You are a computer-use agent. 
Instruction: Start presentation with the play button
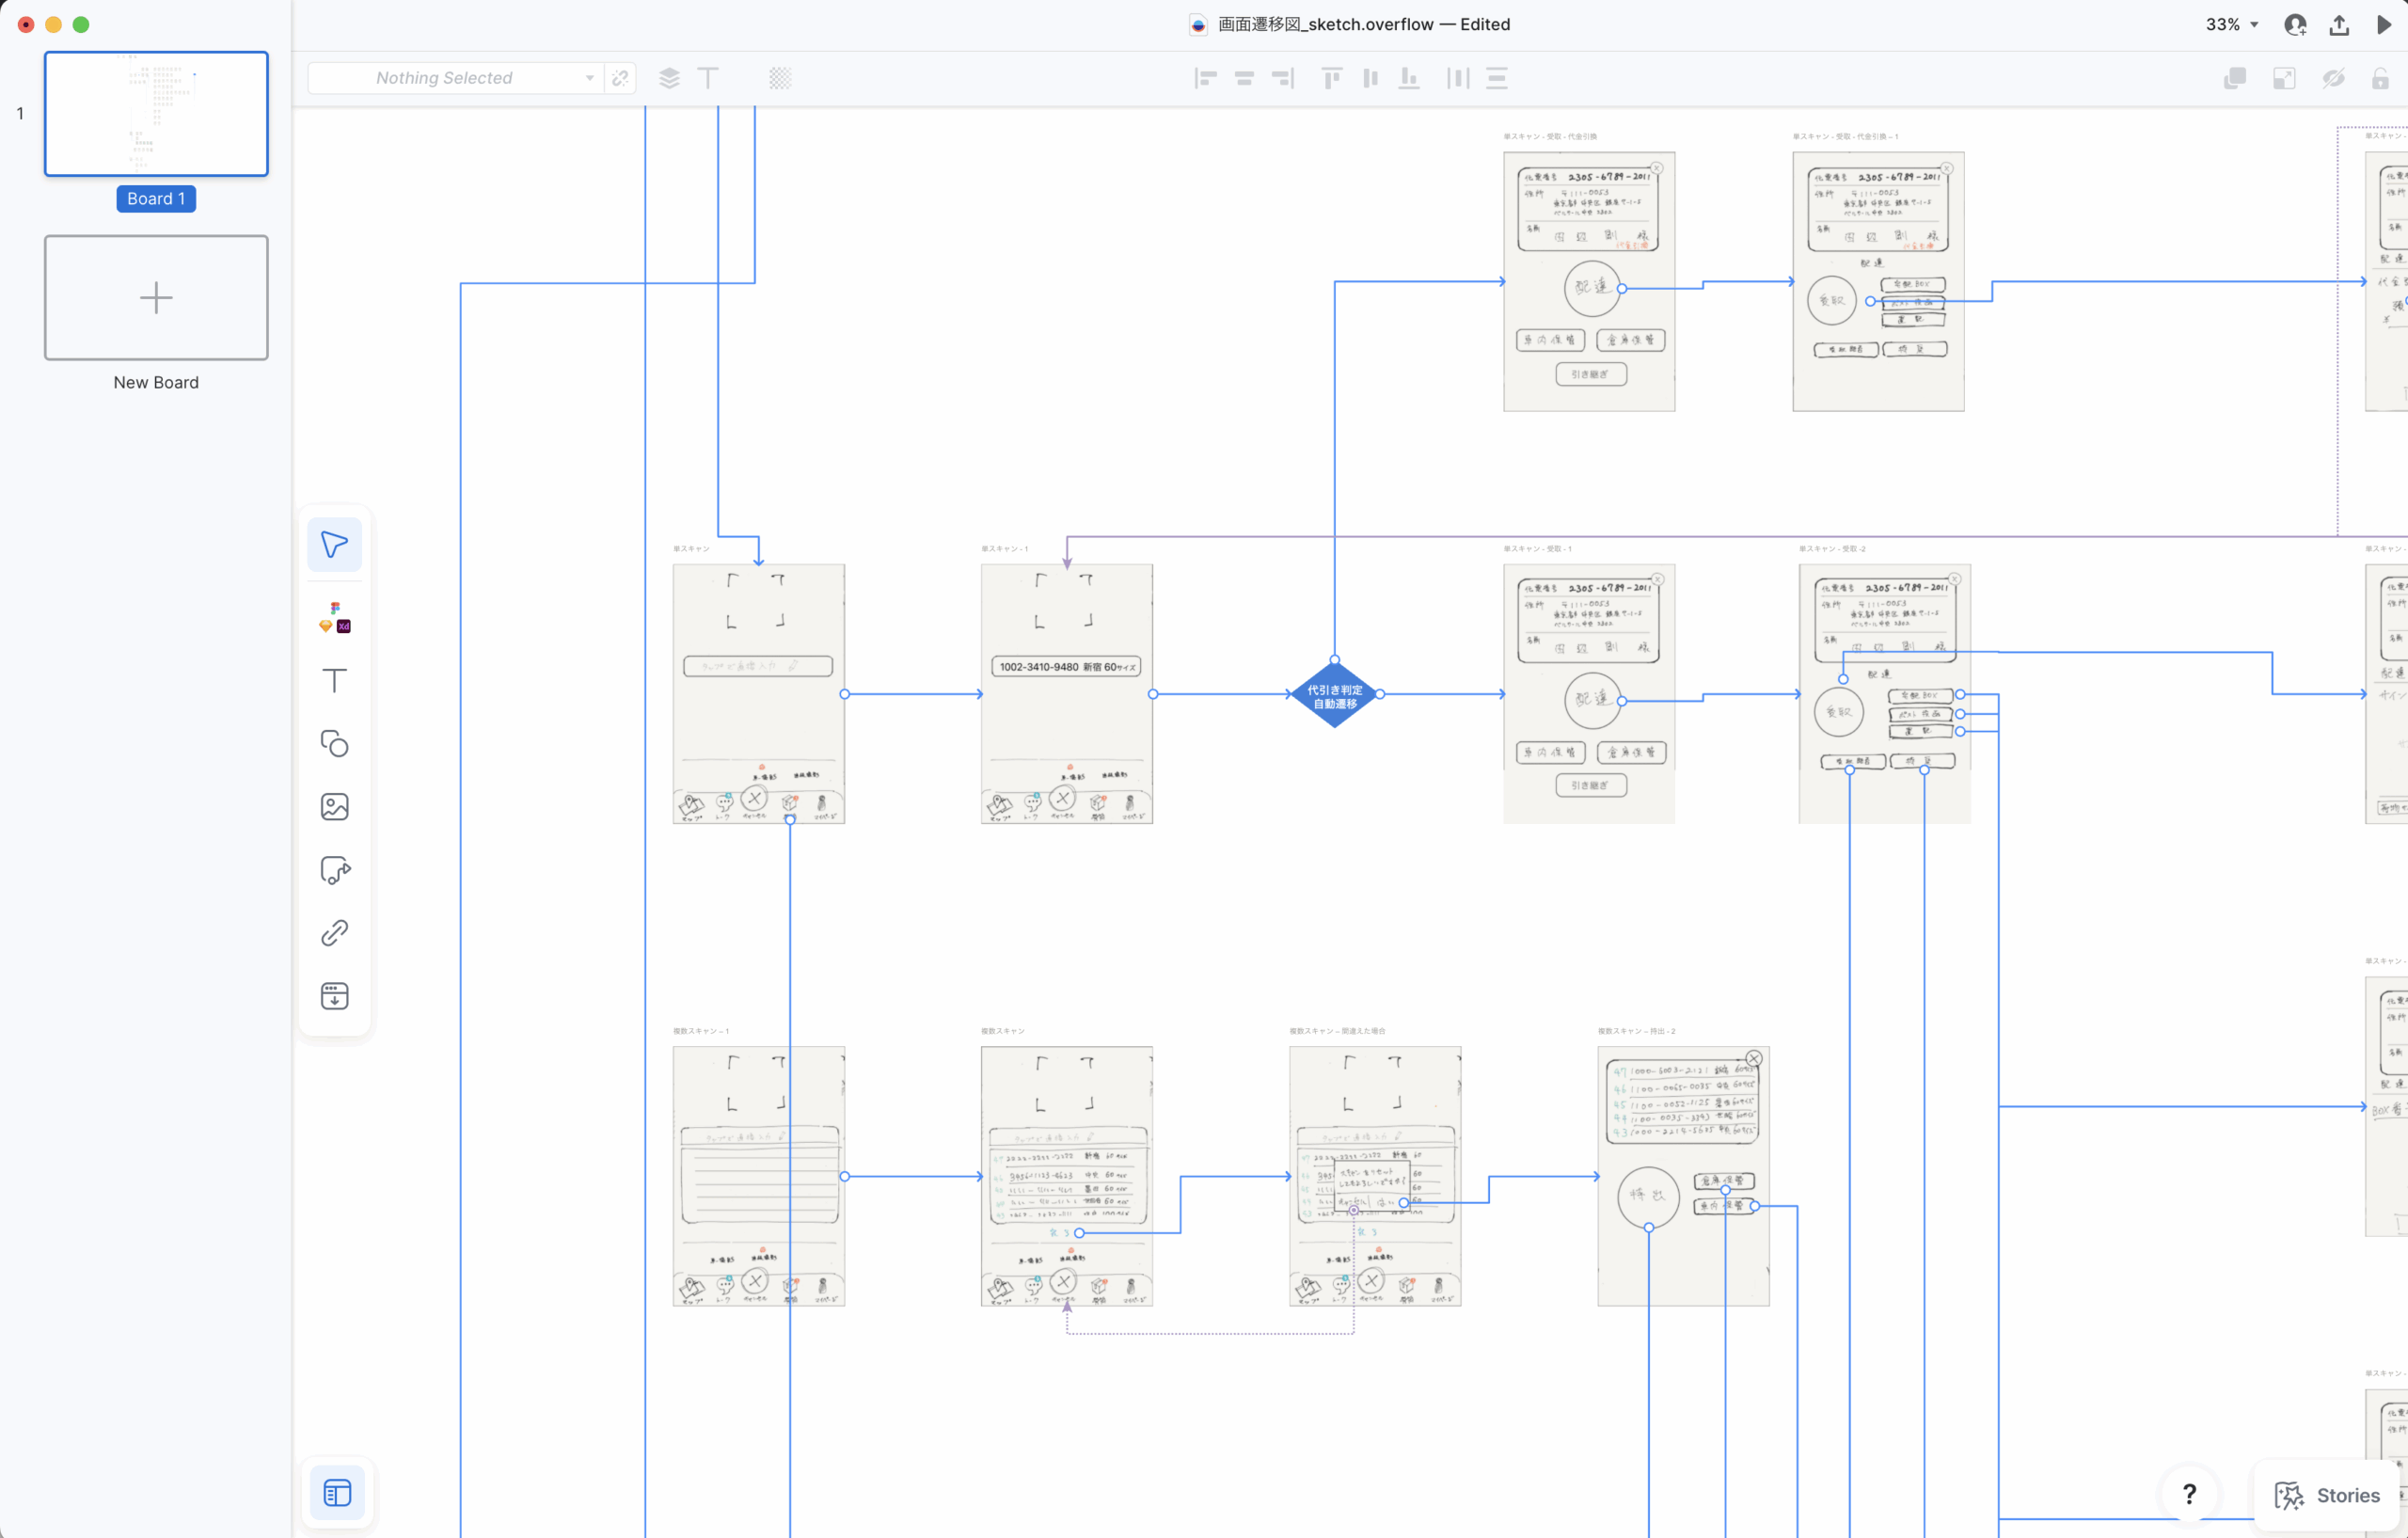pos(2384,24)
